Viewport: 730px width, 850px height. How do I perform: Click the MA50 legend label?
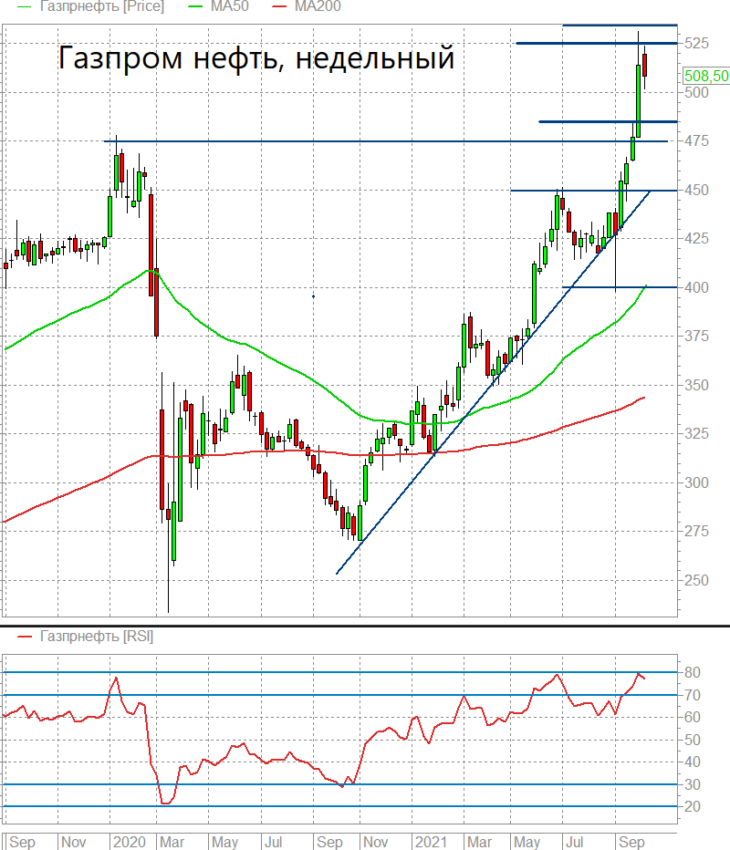tap(230, 7)
